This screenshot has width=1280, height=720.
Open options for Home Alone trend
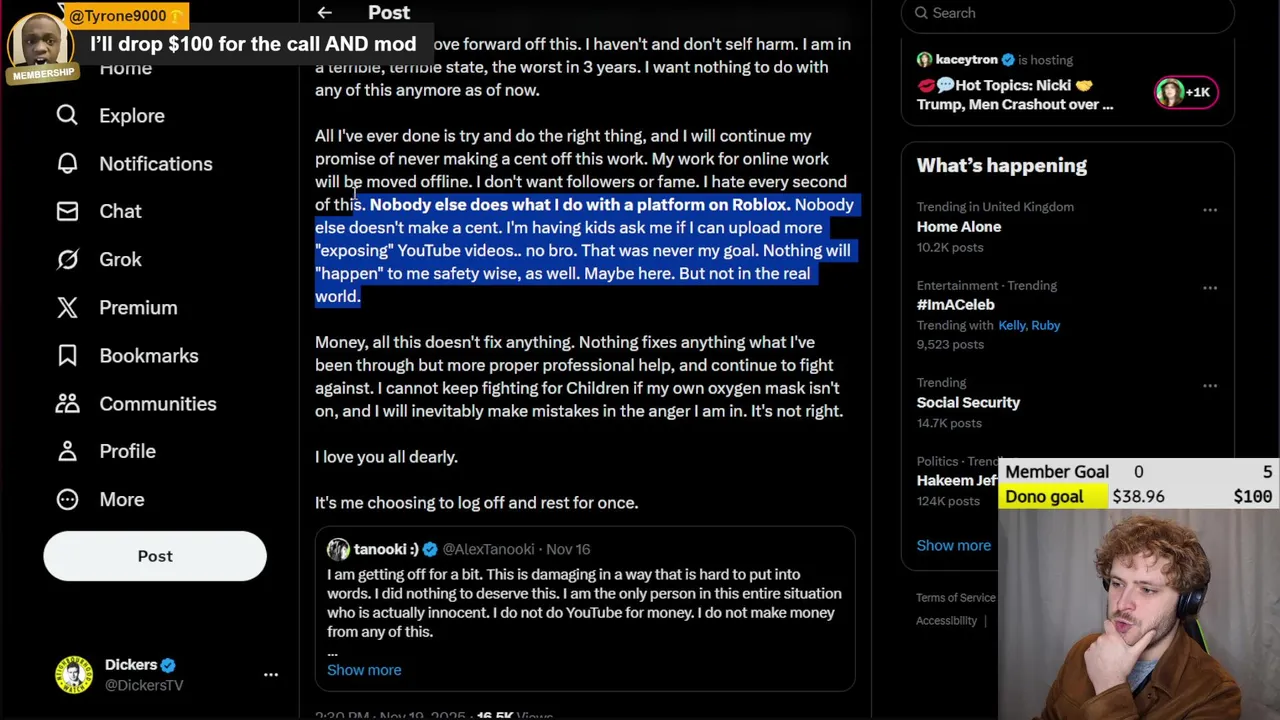click(x=1210, y=210)
